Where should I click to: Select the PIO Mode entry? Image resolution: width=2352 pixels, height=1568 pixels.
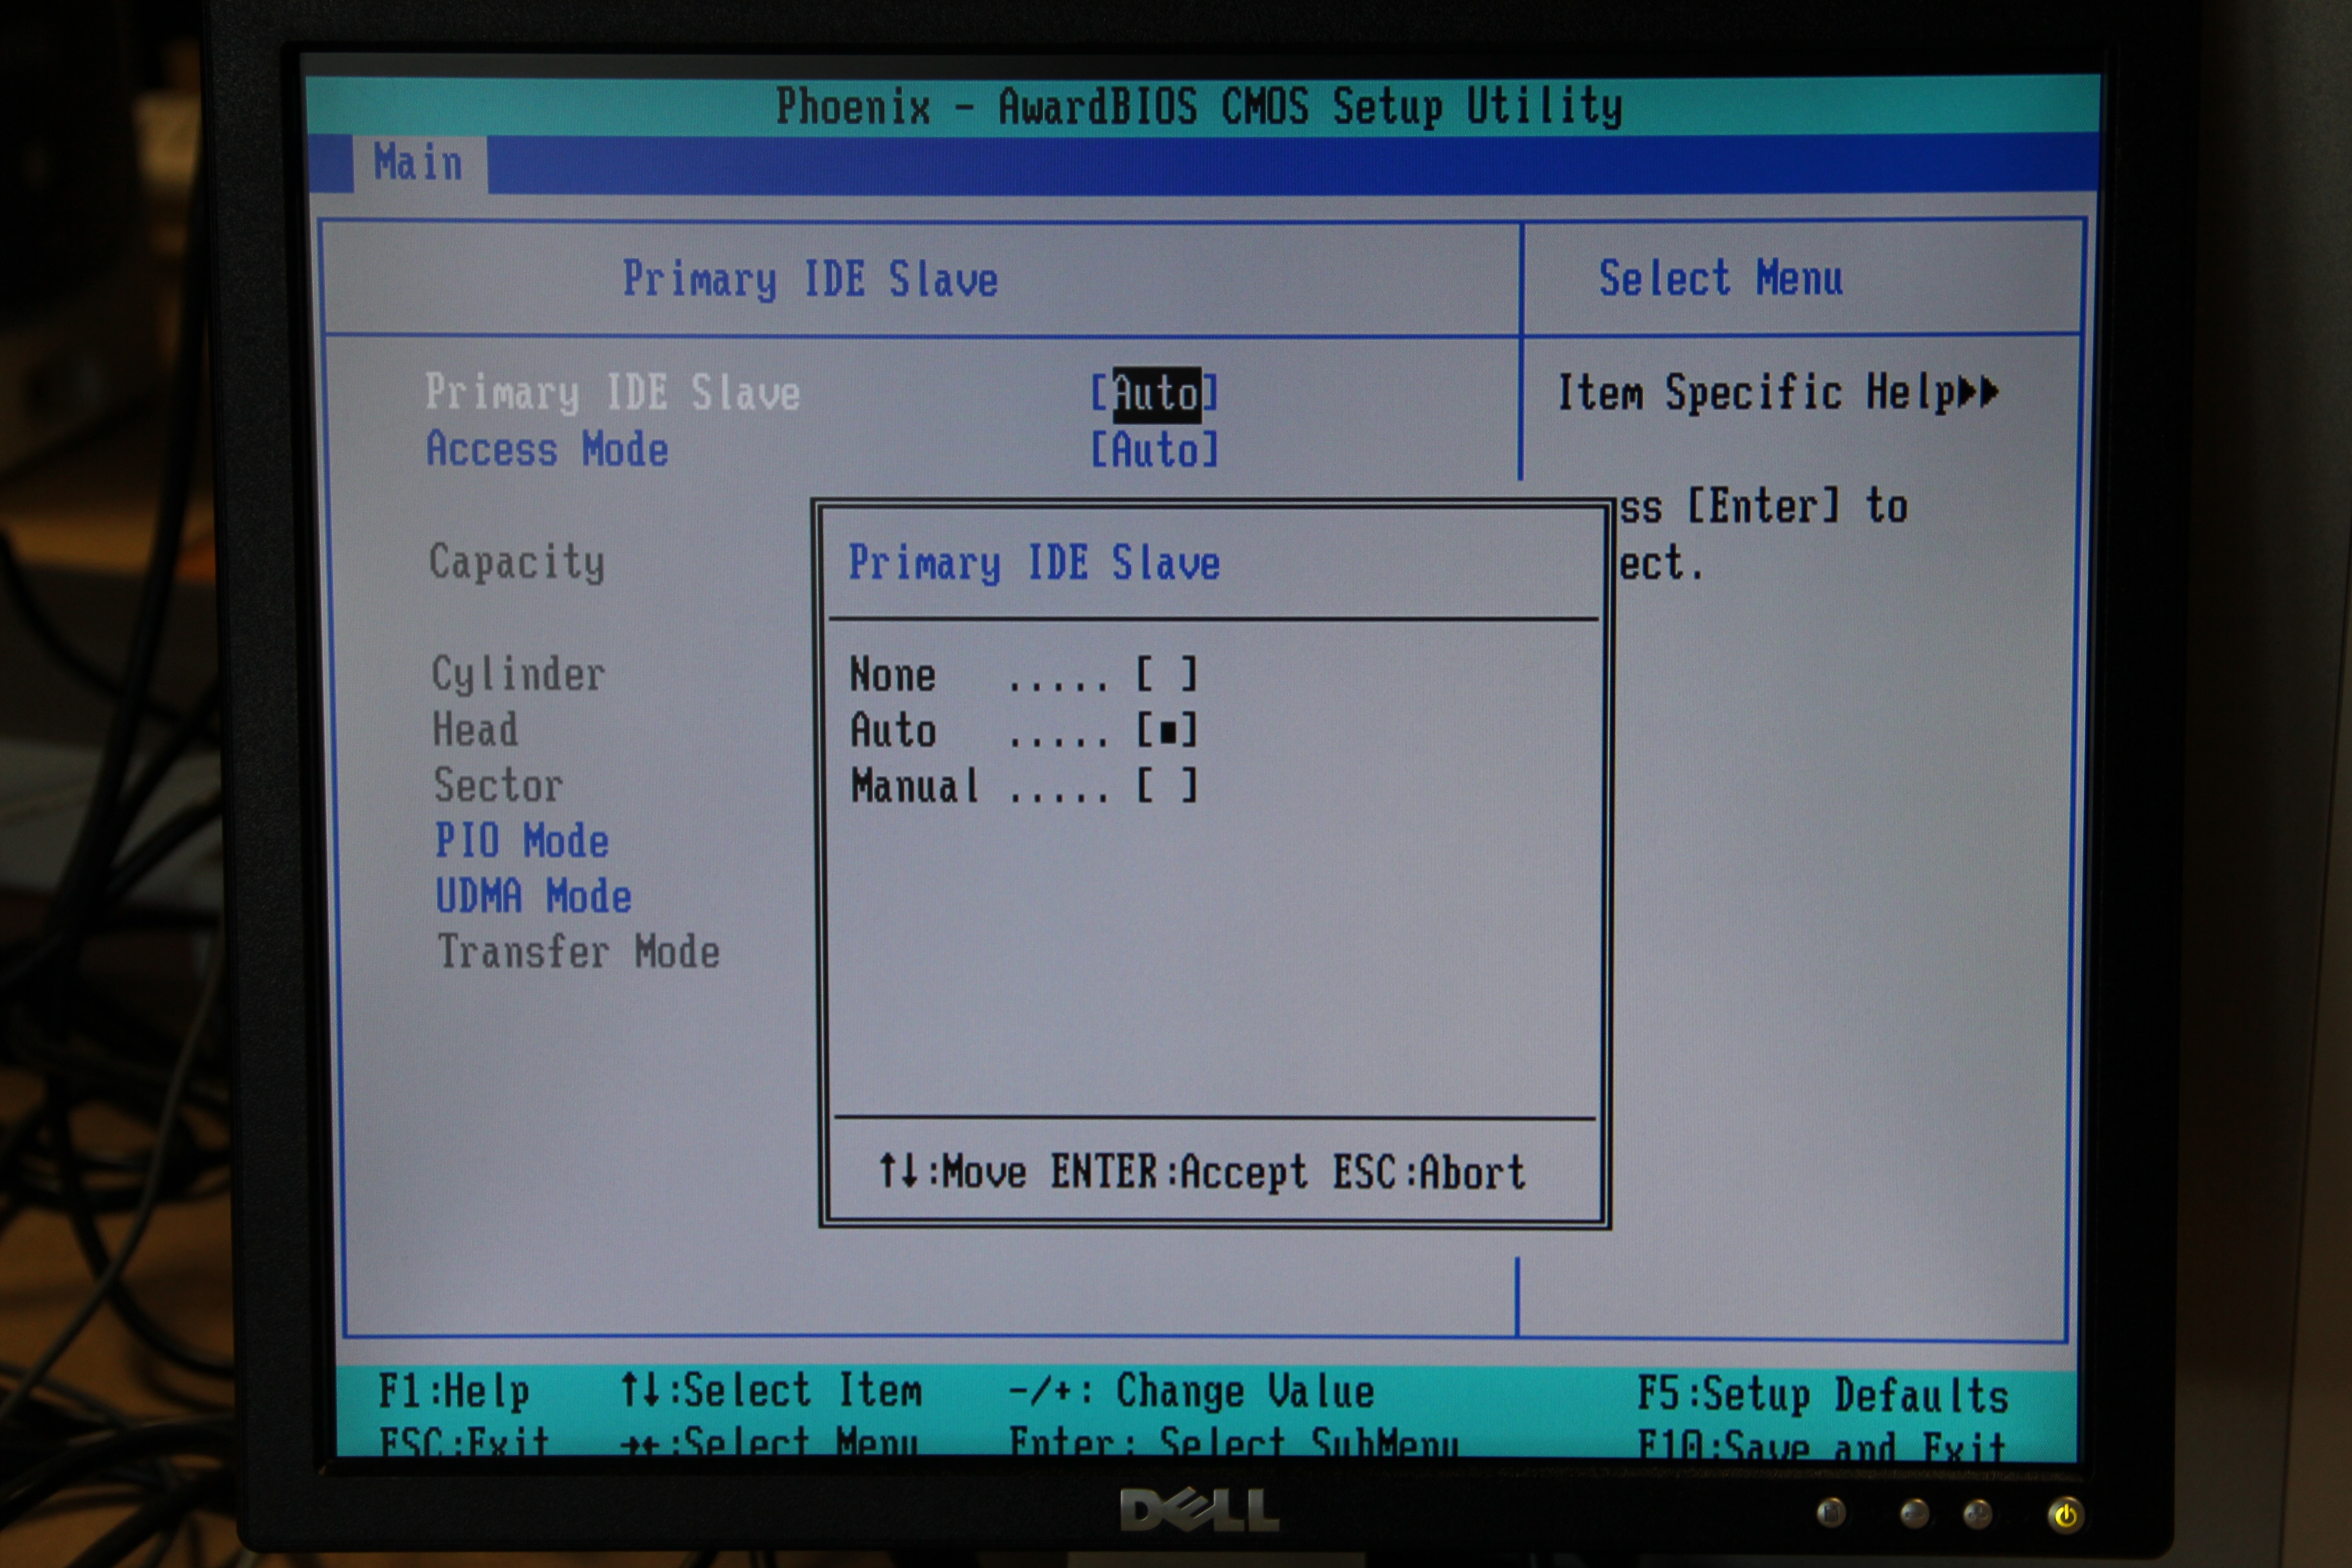click(x=522, y=841)
